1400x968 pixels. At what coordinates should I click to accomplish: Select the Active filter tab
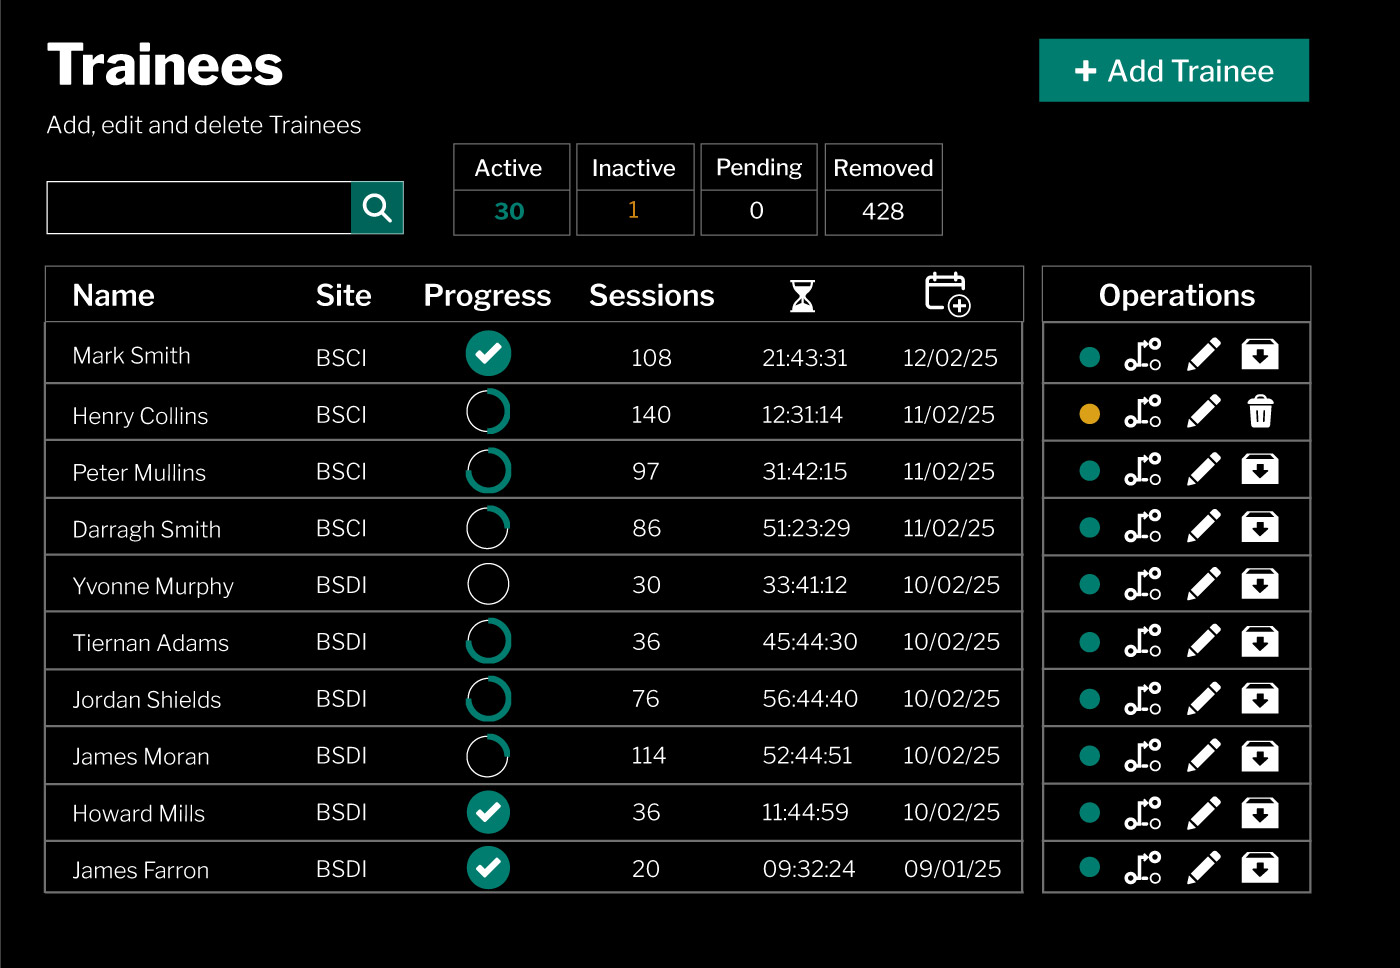[x=511, y=190]
